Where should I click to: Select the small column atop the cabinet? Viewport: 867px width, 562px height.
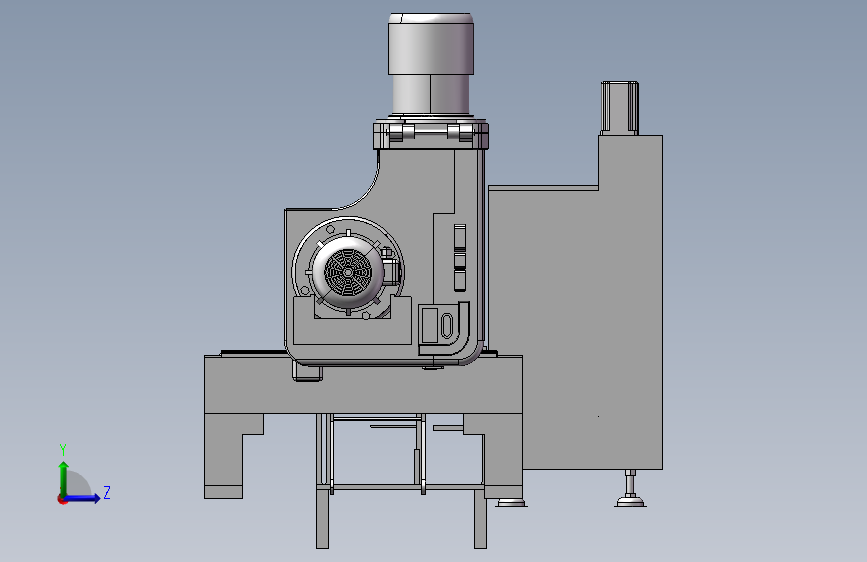point(619,108)
